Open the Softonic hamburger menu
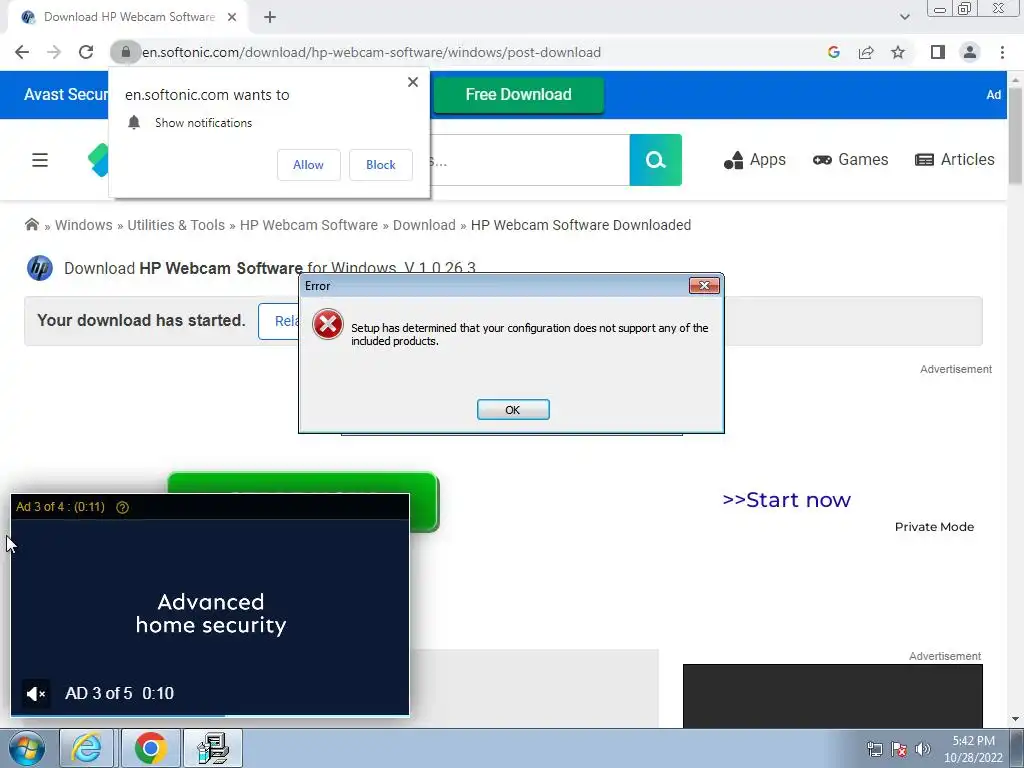1024x768 pixels. tap(40, 160)
